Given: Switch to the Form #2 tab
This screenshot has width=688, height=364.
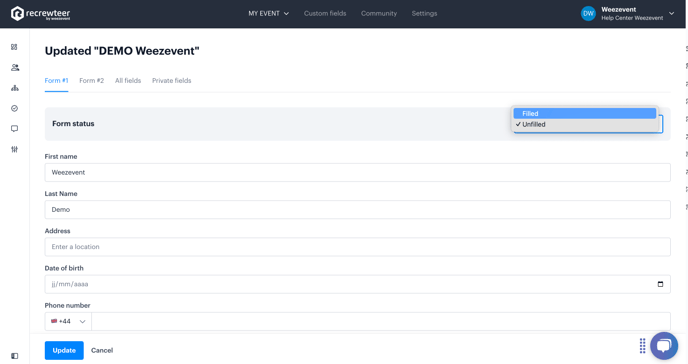Looking at the screenshot, I should pyautogui.click(x=92, y=81).
